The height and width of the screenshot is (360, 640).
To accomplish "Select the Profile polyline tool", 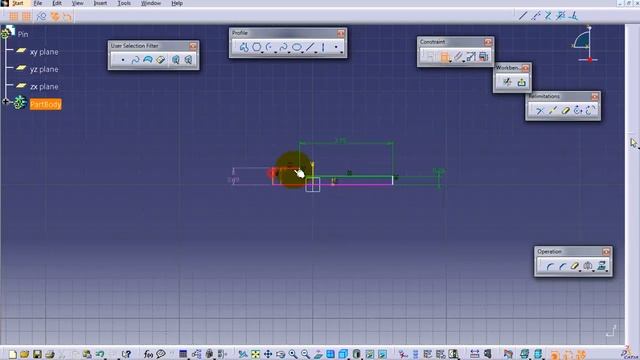I will click(244, 47).
